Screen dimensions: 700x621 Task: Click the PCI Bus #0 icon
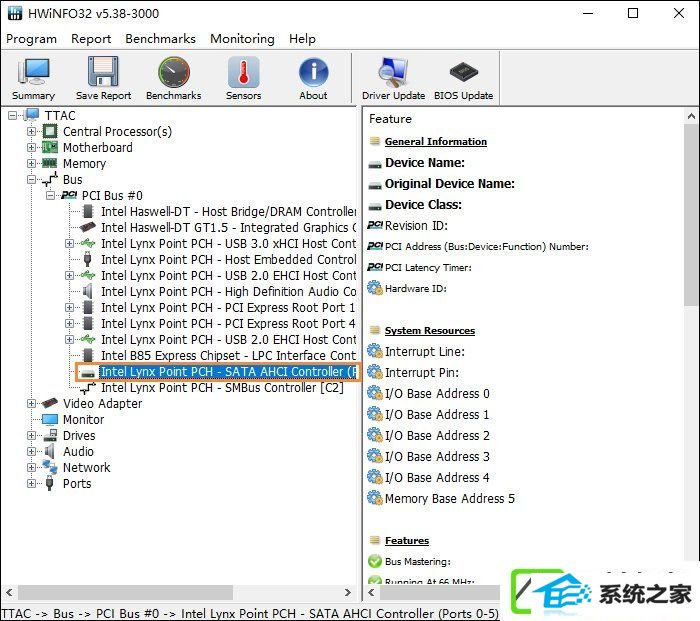(x=69, y=195)
